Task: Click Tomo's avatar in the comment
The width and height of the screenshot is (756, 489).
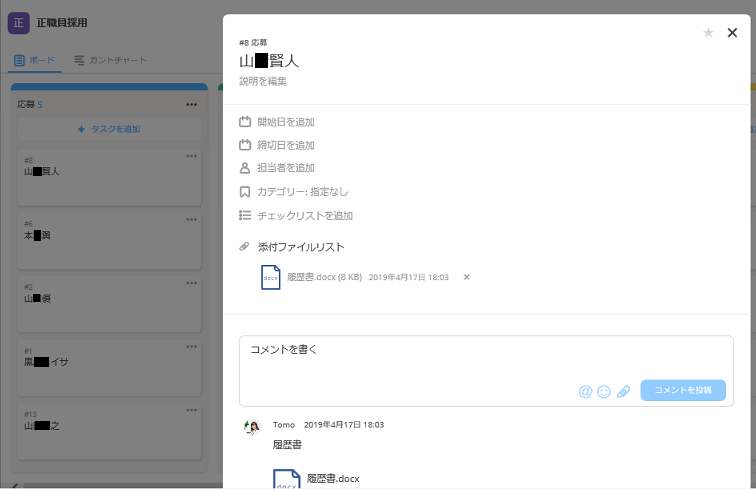Action: [x=252, y=427]
